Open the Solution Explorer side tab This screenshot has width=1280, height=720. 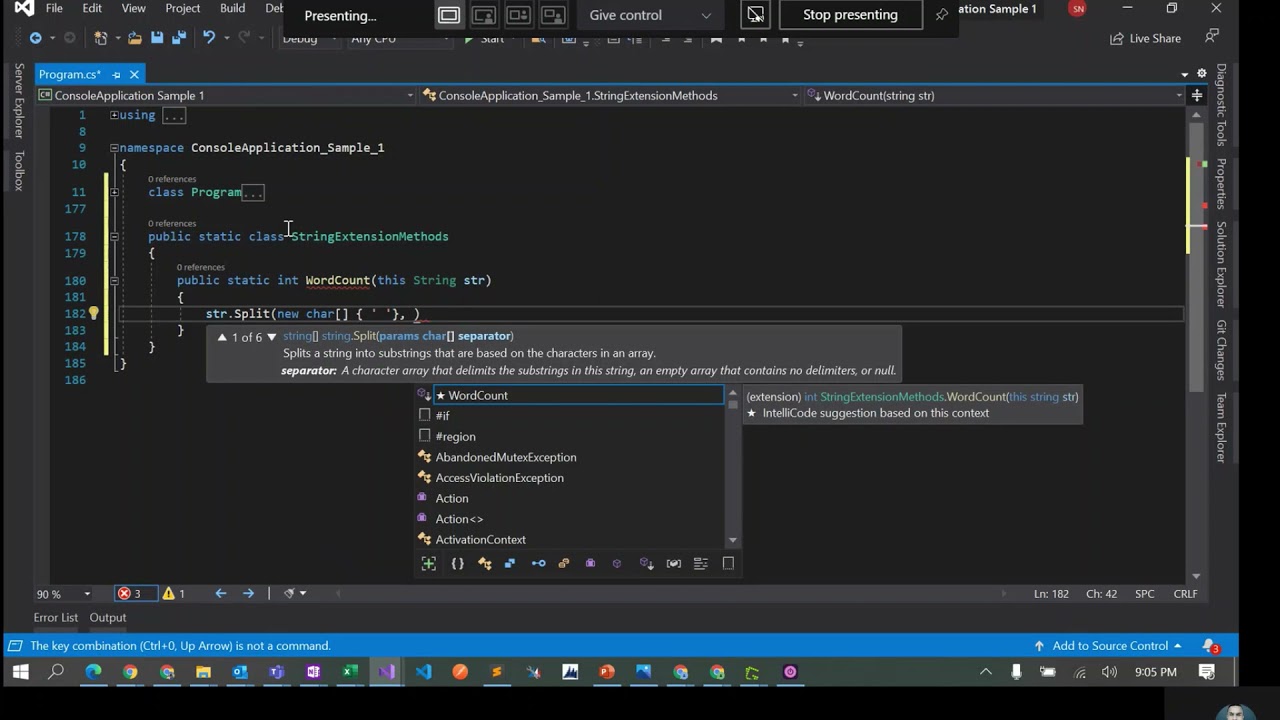[1221, 265]
